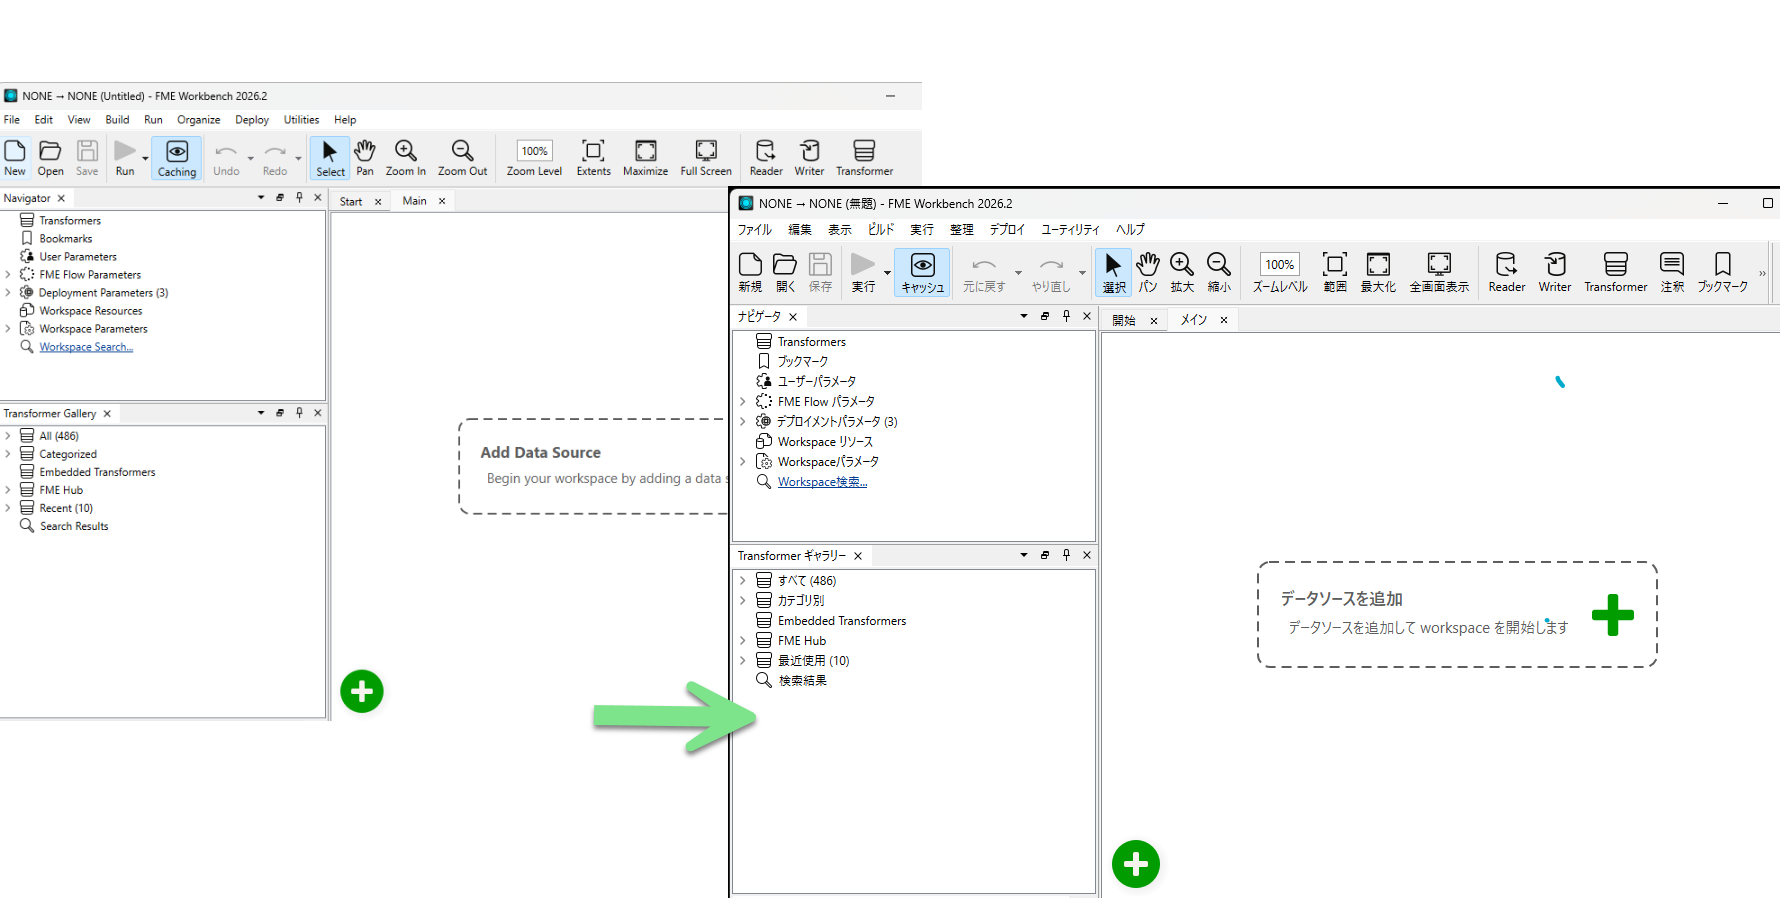Expand Deployment Parameters (3) in English Navigator

[8, 293]
